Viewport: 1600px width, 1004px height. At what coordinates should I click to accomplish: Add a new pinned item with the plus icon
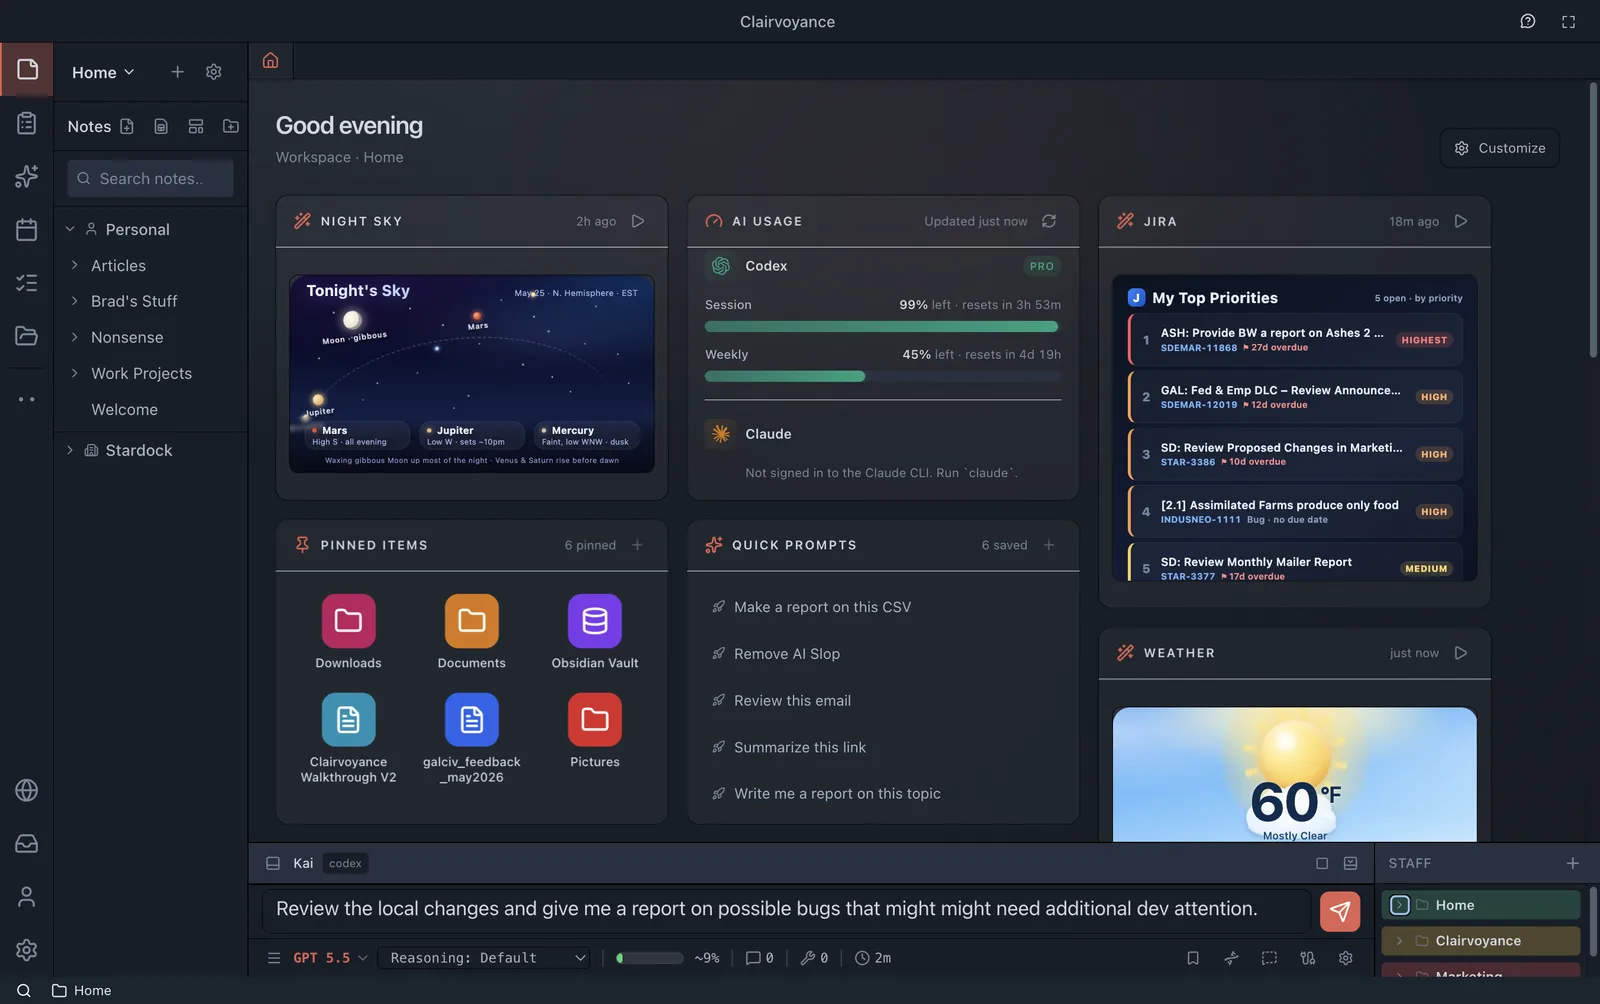(638, 545)
